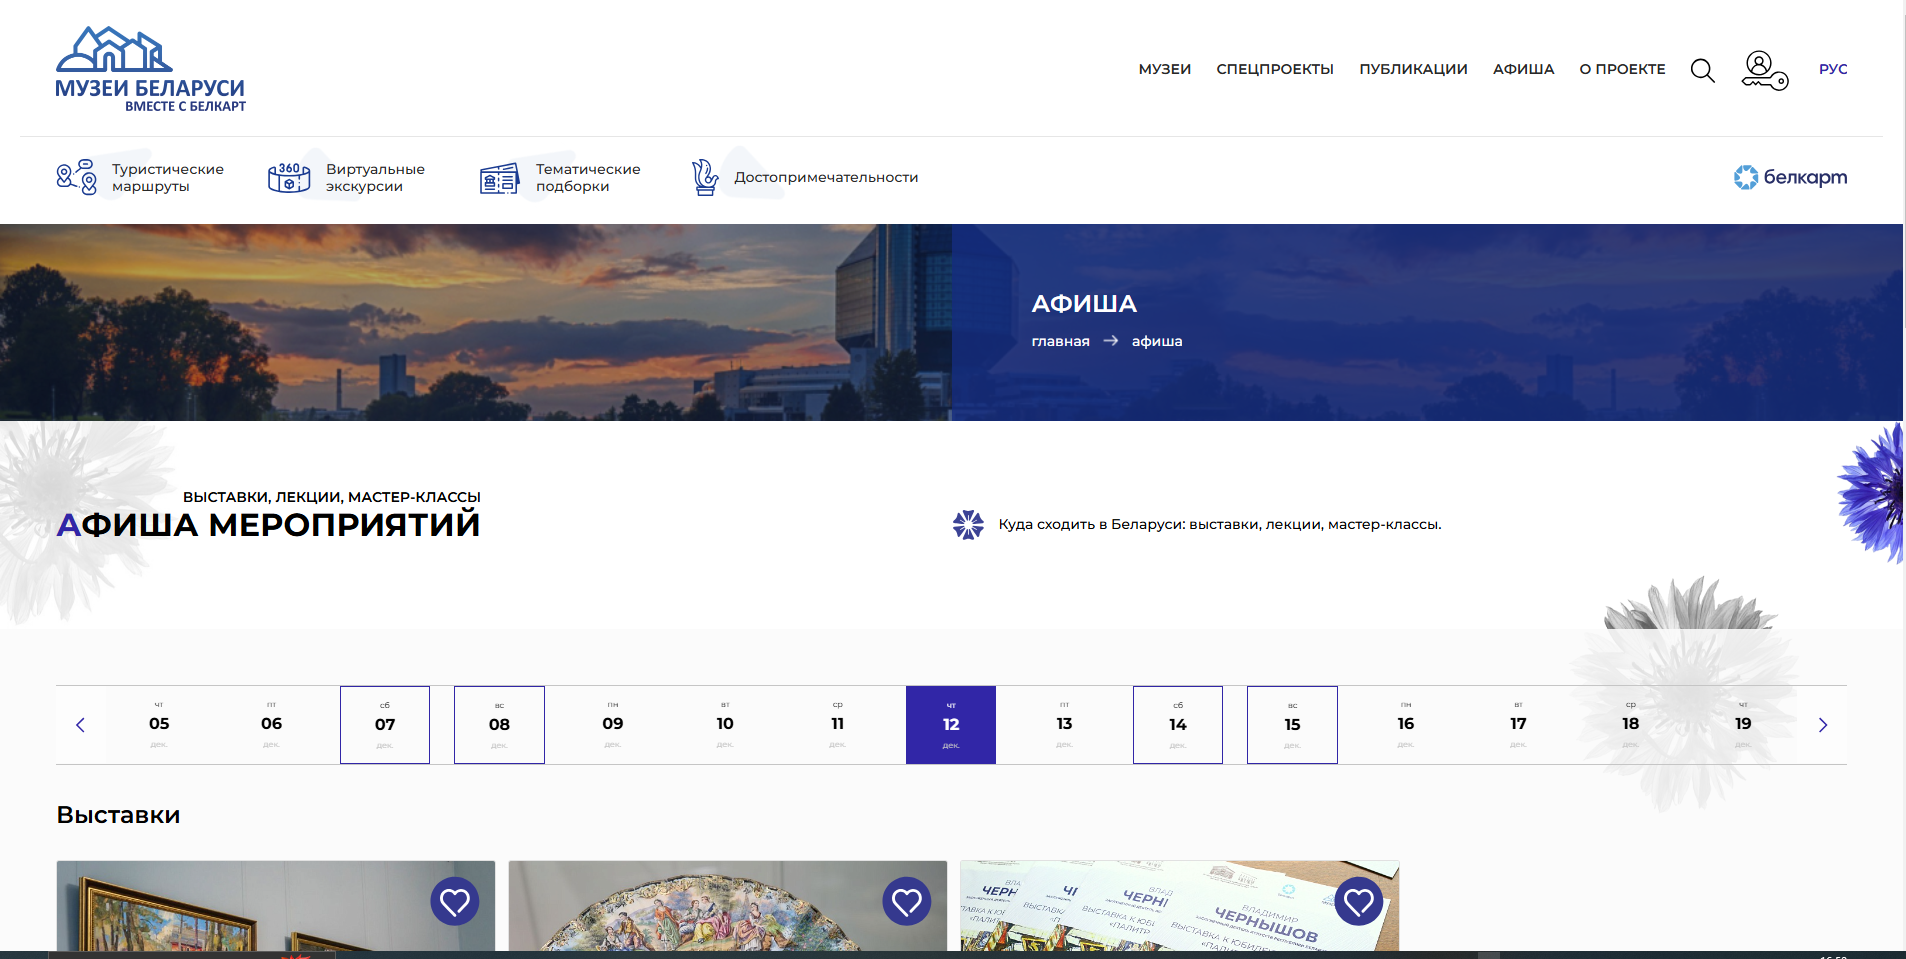
Task: Select date 18 in the calendar
Action: coord(1631,725)
